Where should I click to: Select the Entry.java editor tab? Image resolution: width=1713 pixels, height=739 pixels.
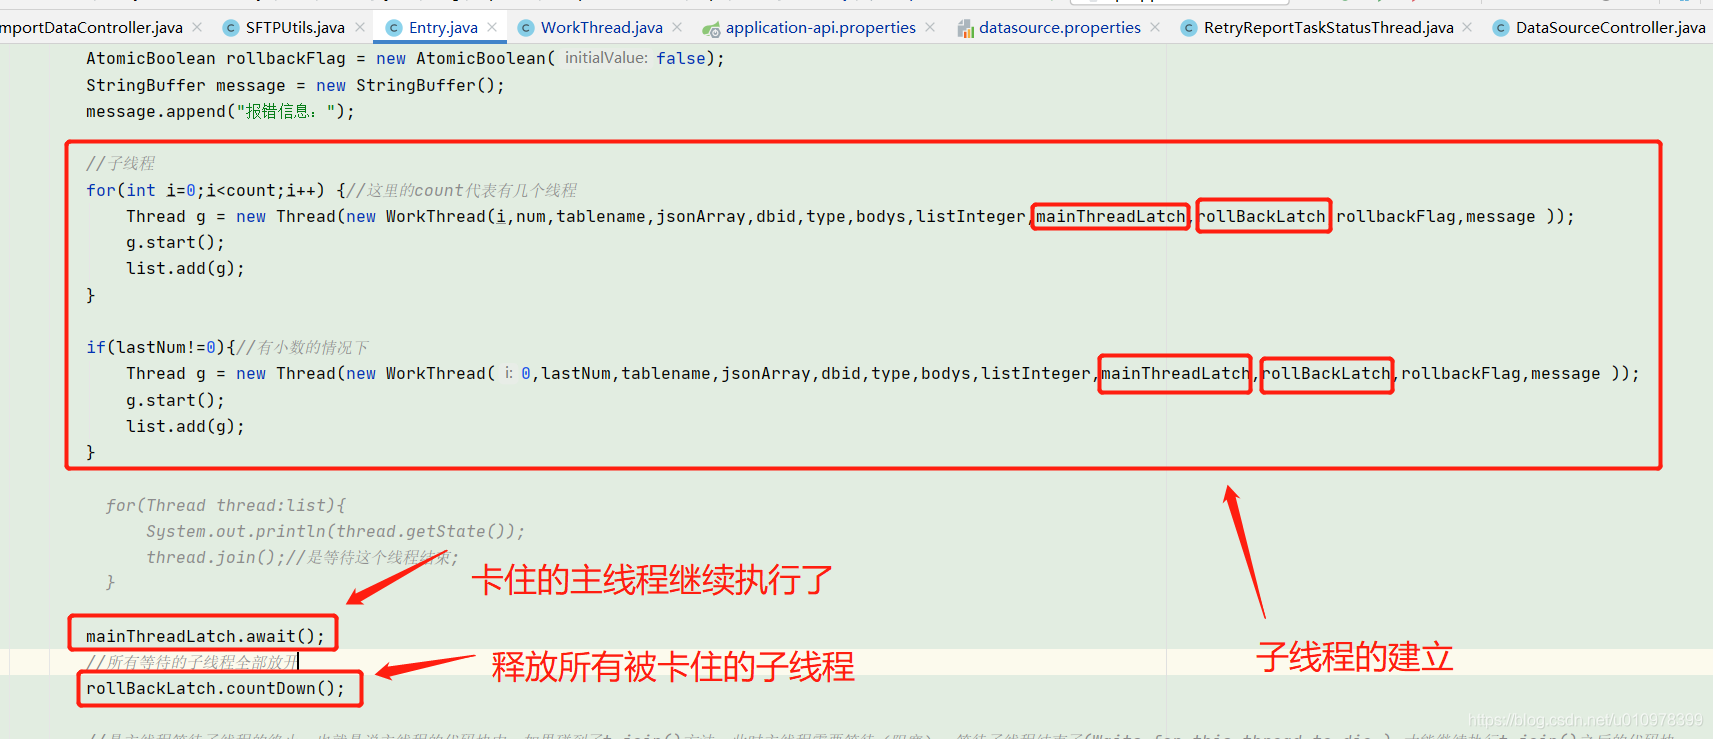pyautogui.click(x=443, y=28)
